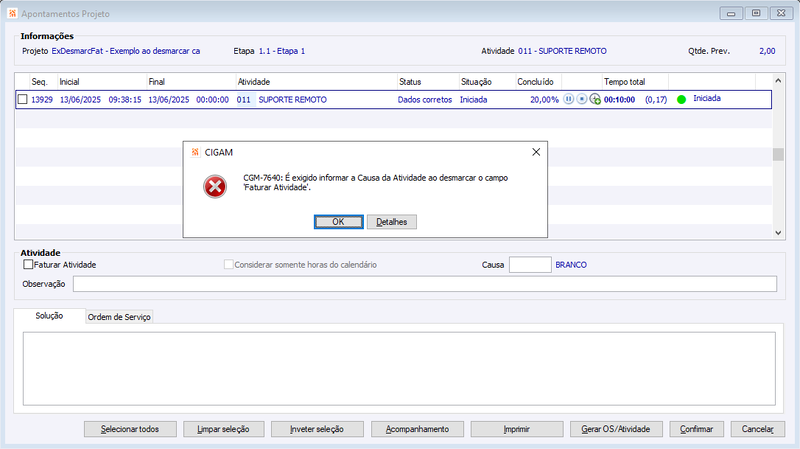Click the 09:38:15 start time cell
The height and width of the screenshot is (449, 800).
(125, 99)
